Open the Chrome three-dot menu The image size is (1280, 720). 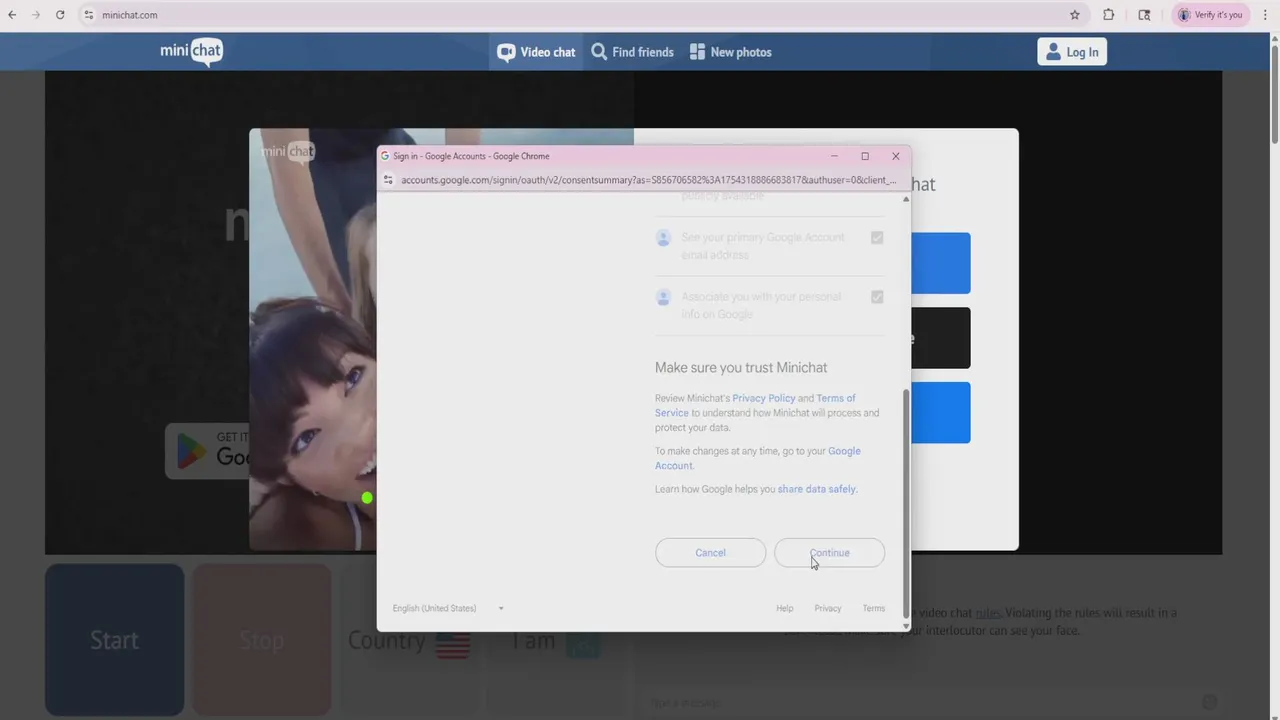point(1266,15)
